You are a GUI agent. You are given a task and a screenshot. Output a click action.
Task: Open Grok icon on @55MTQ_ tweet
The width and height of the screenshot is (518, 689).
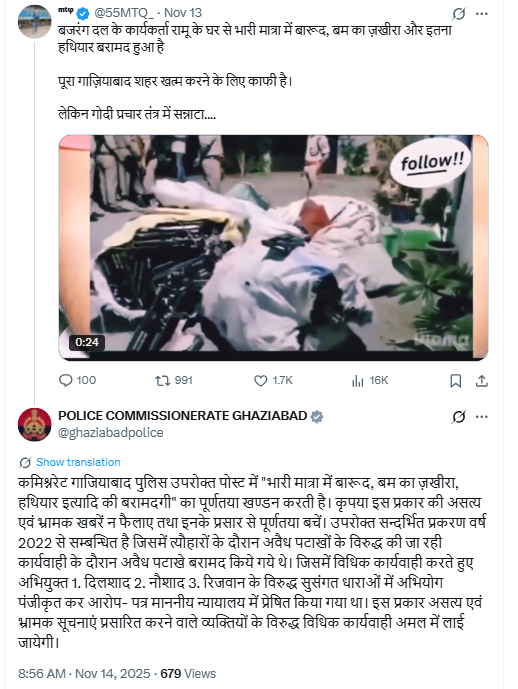tap(458, 14)
